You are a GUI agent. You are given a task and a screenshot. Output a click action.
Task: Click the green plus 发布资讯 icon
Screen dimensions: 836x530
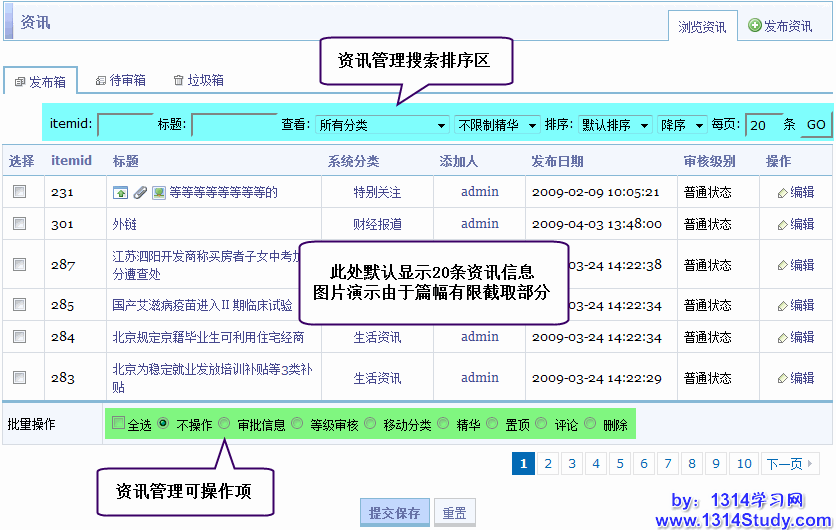click(755, 26)
